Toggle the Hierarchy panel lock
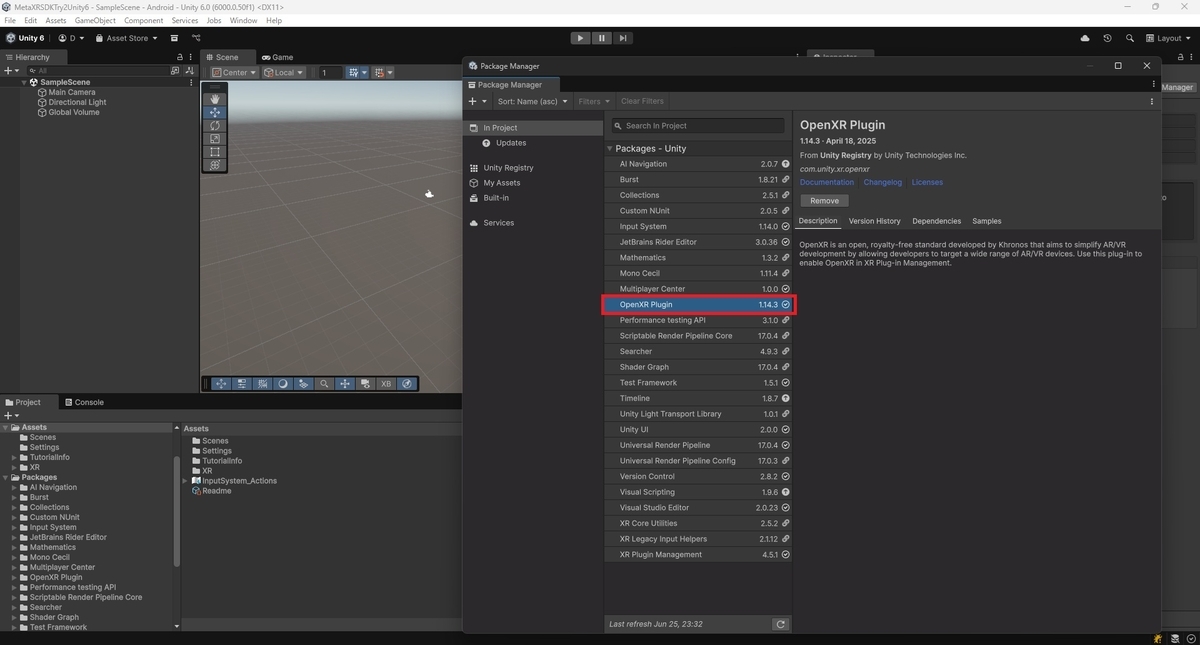This screenshot has width=1200, height=645. [x=179, y=57]
